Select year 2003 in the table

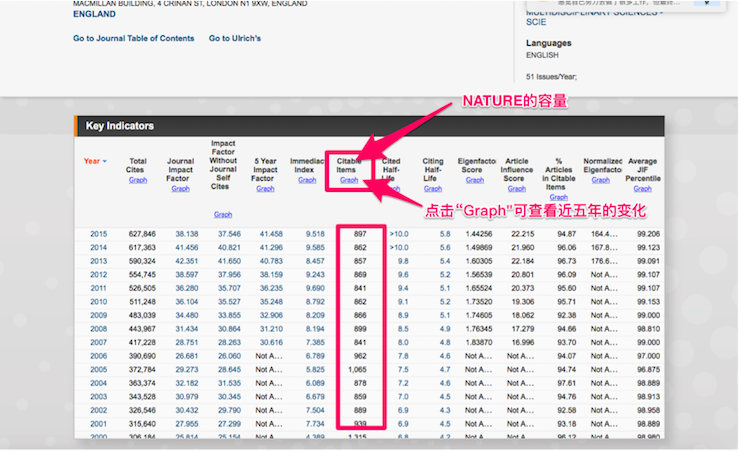pyautogui.click(x=99, y=397)
